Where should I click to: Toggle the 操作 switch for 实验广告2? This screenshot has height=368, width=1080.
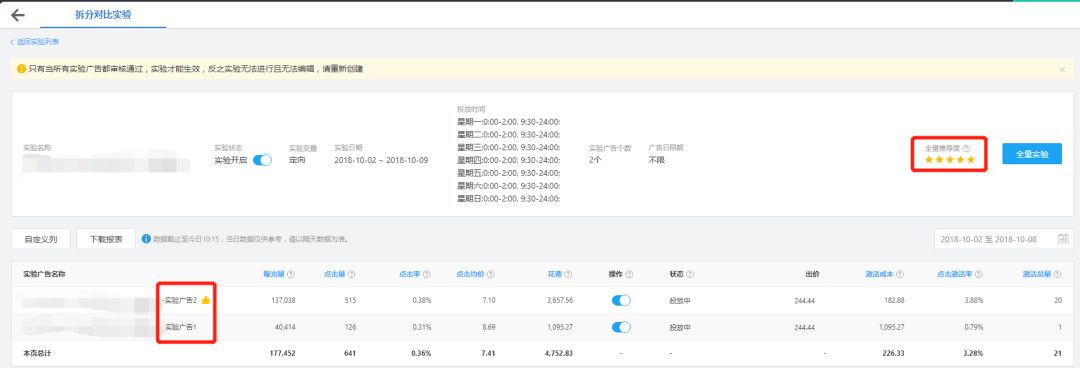tap(621, 300)
